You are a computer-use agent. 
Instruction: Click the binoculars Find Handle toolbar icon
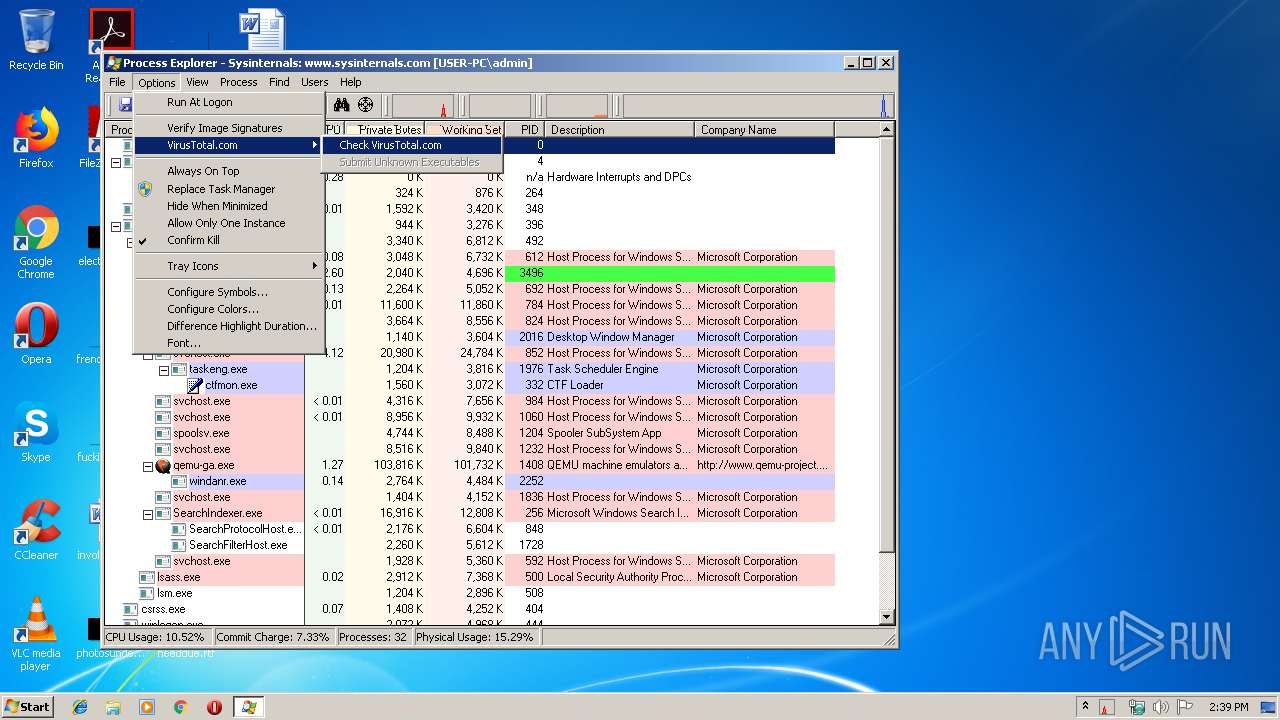coord(341,105)
